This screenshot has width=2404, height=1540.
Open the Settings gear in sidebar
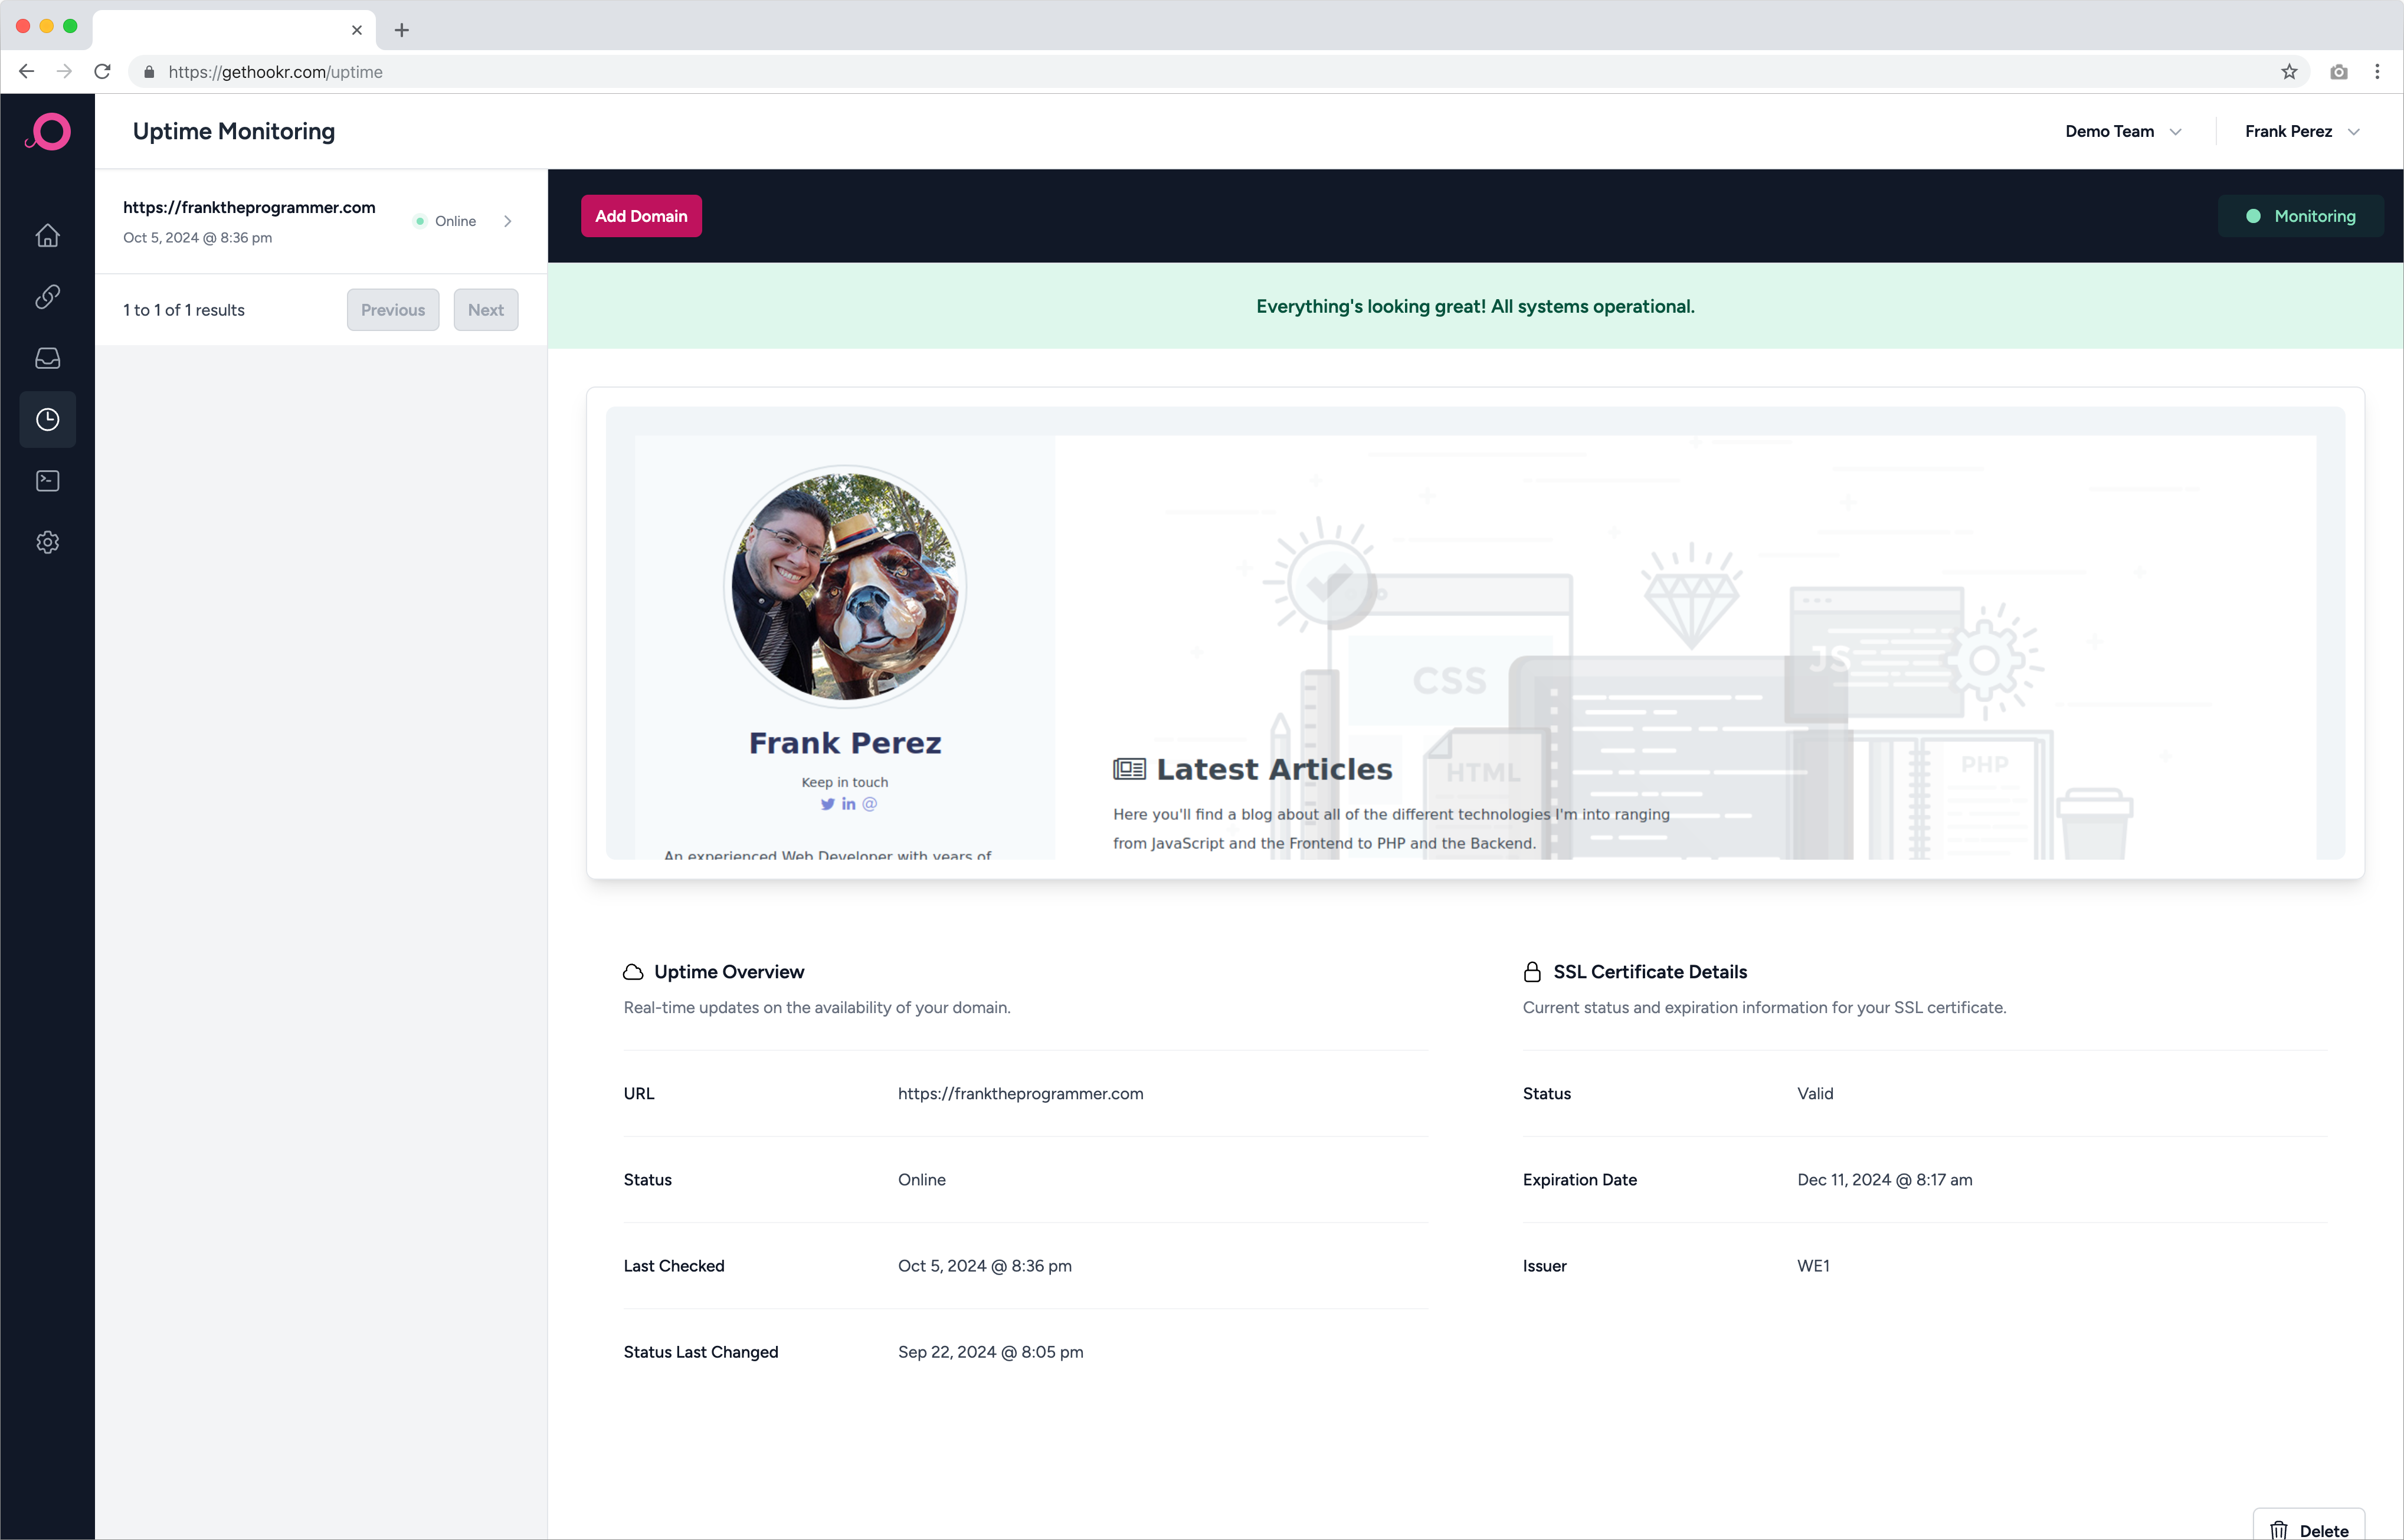[47, 542]
